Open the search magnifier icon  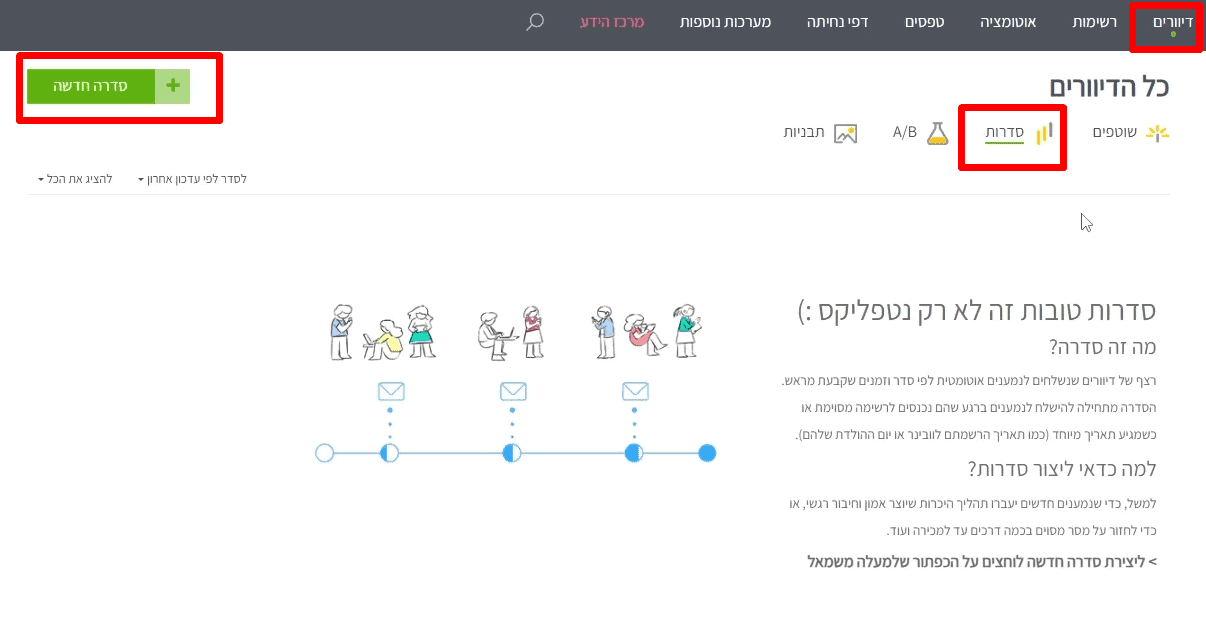pyautogui.click(x=535, y=21)
